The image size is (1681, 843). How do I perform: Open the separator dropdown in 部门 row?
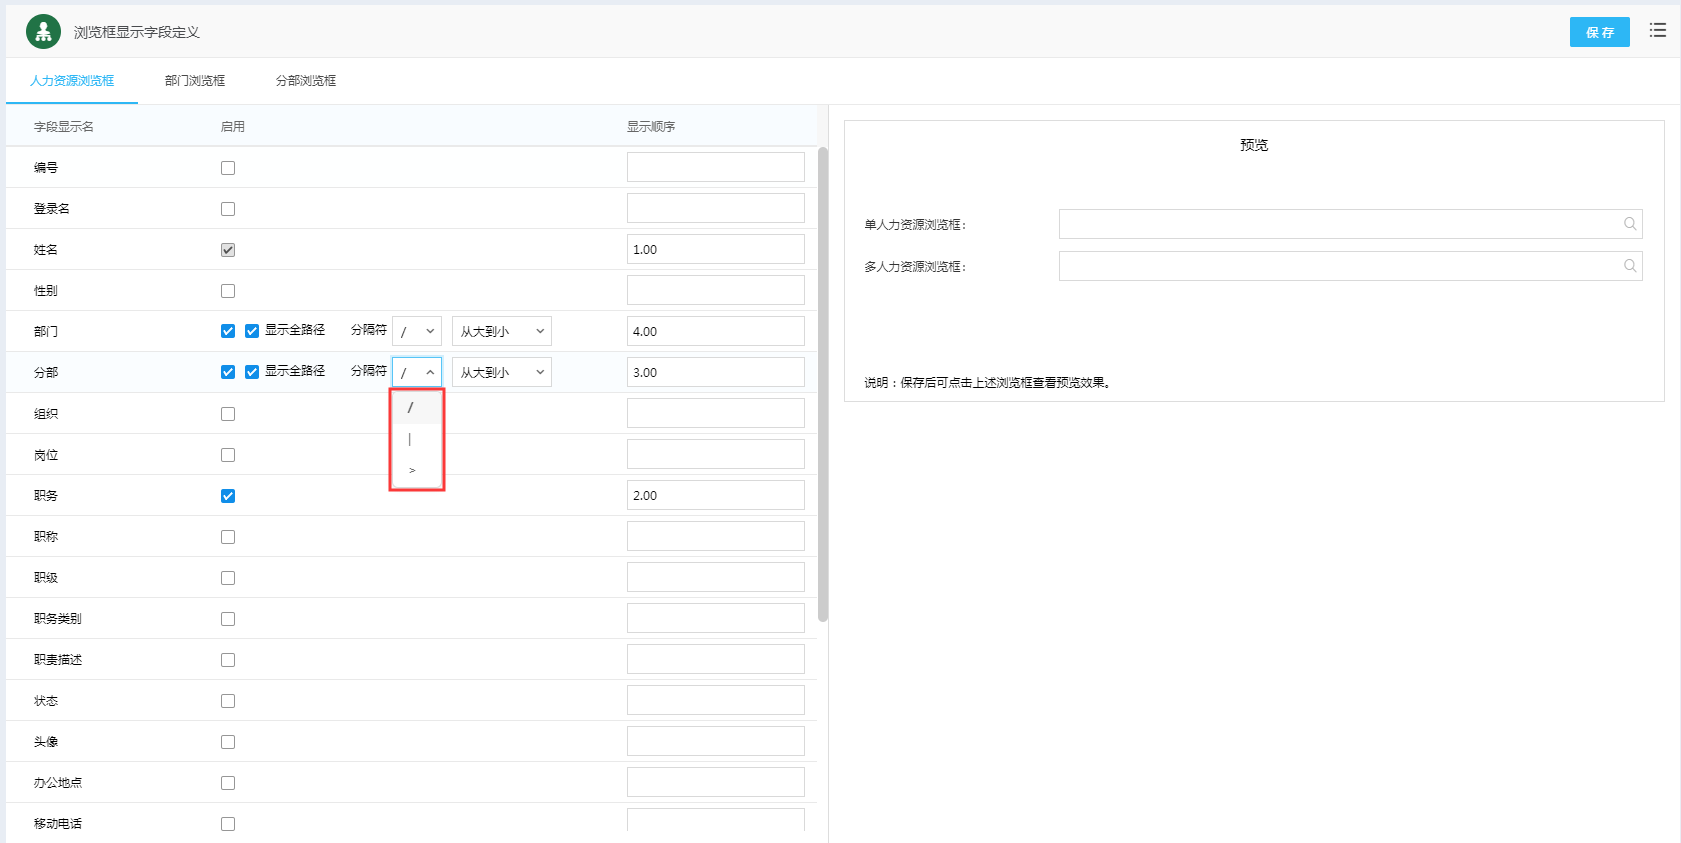tap(416, 331)
